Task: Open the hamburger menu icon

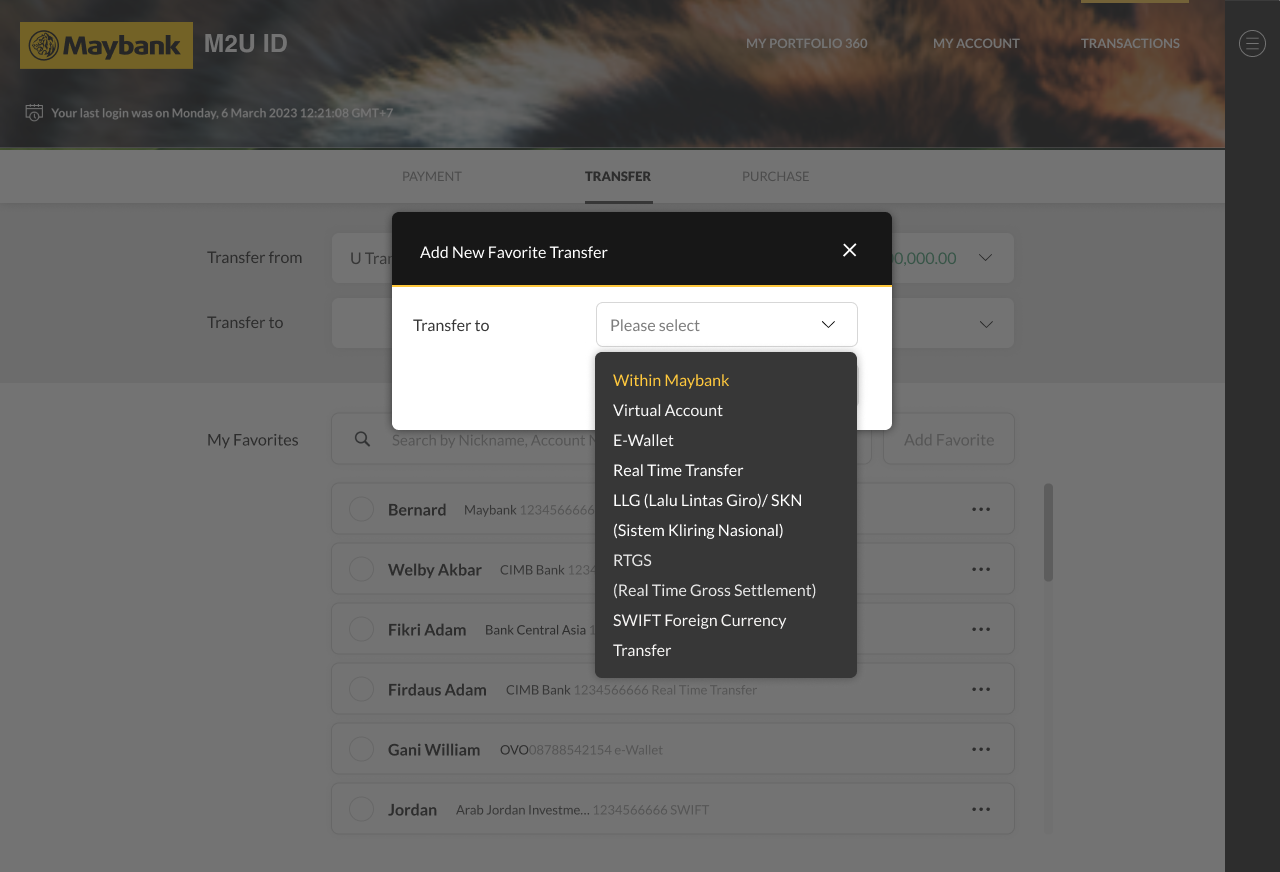Action: pos(1252,43)
